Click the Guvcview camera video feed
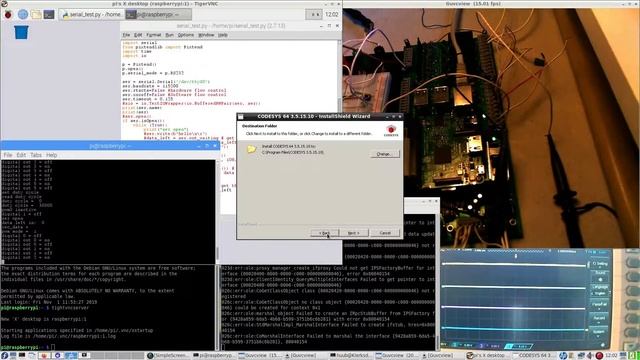 coord(491,128)
